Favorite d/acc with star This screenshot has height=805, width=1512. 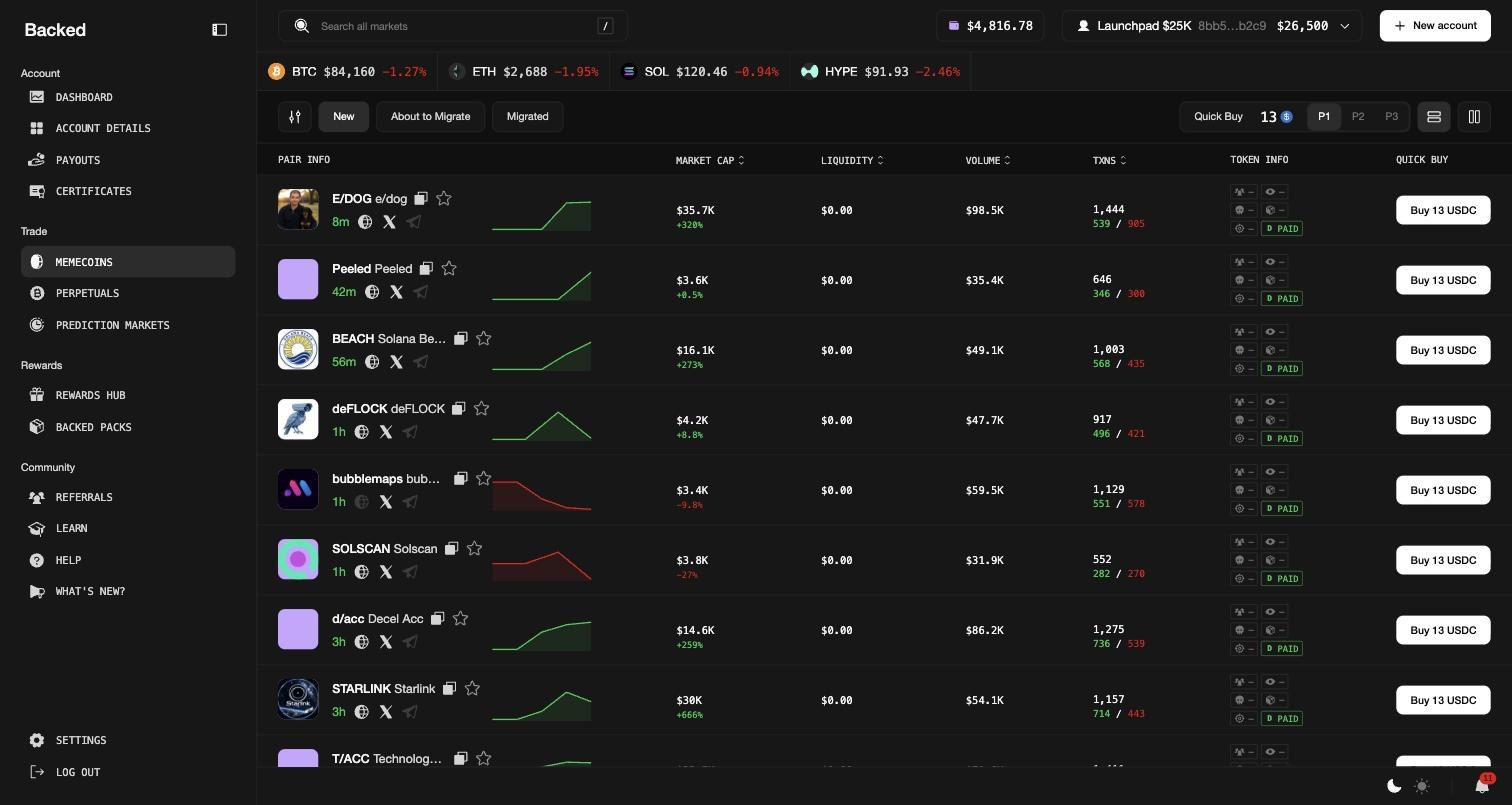click(460, 619)
